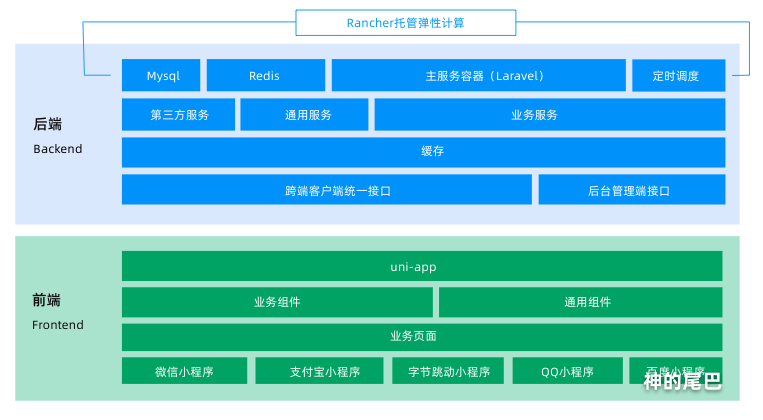Image resolution: width=763 pixels, height=420 pixels.
Task: Select the Mysql block
Action: point(161,75)
